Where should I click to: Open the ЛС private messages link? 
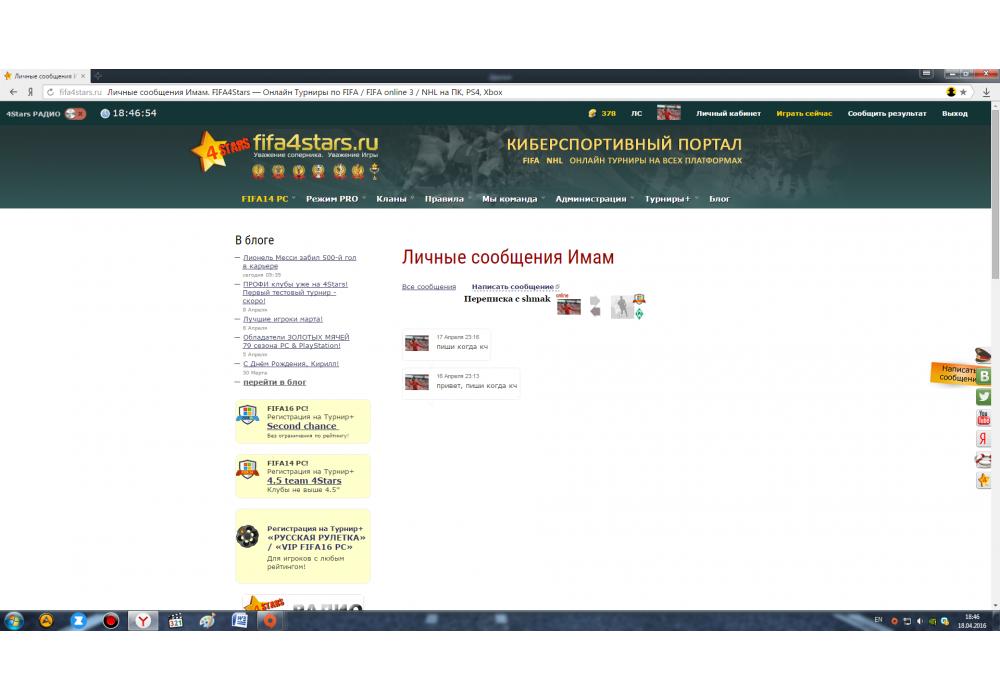[x=636, y=113]
